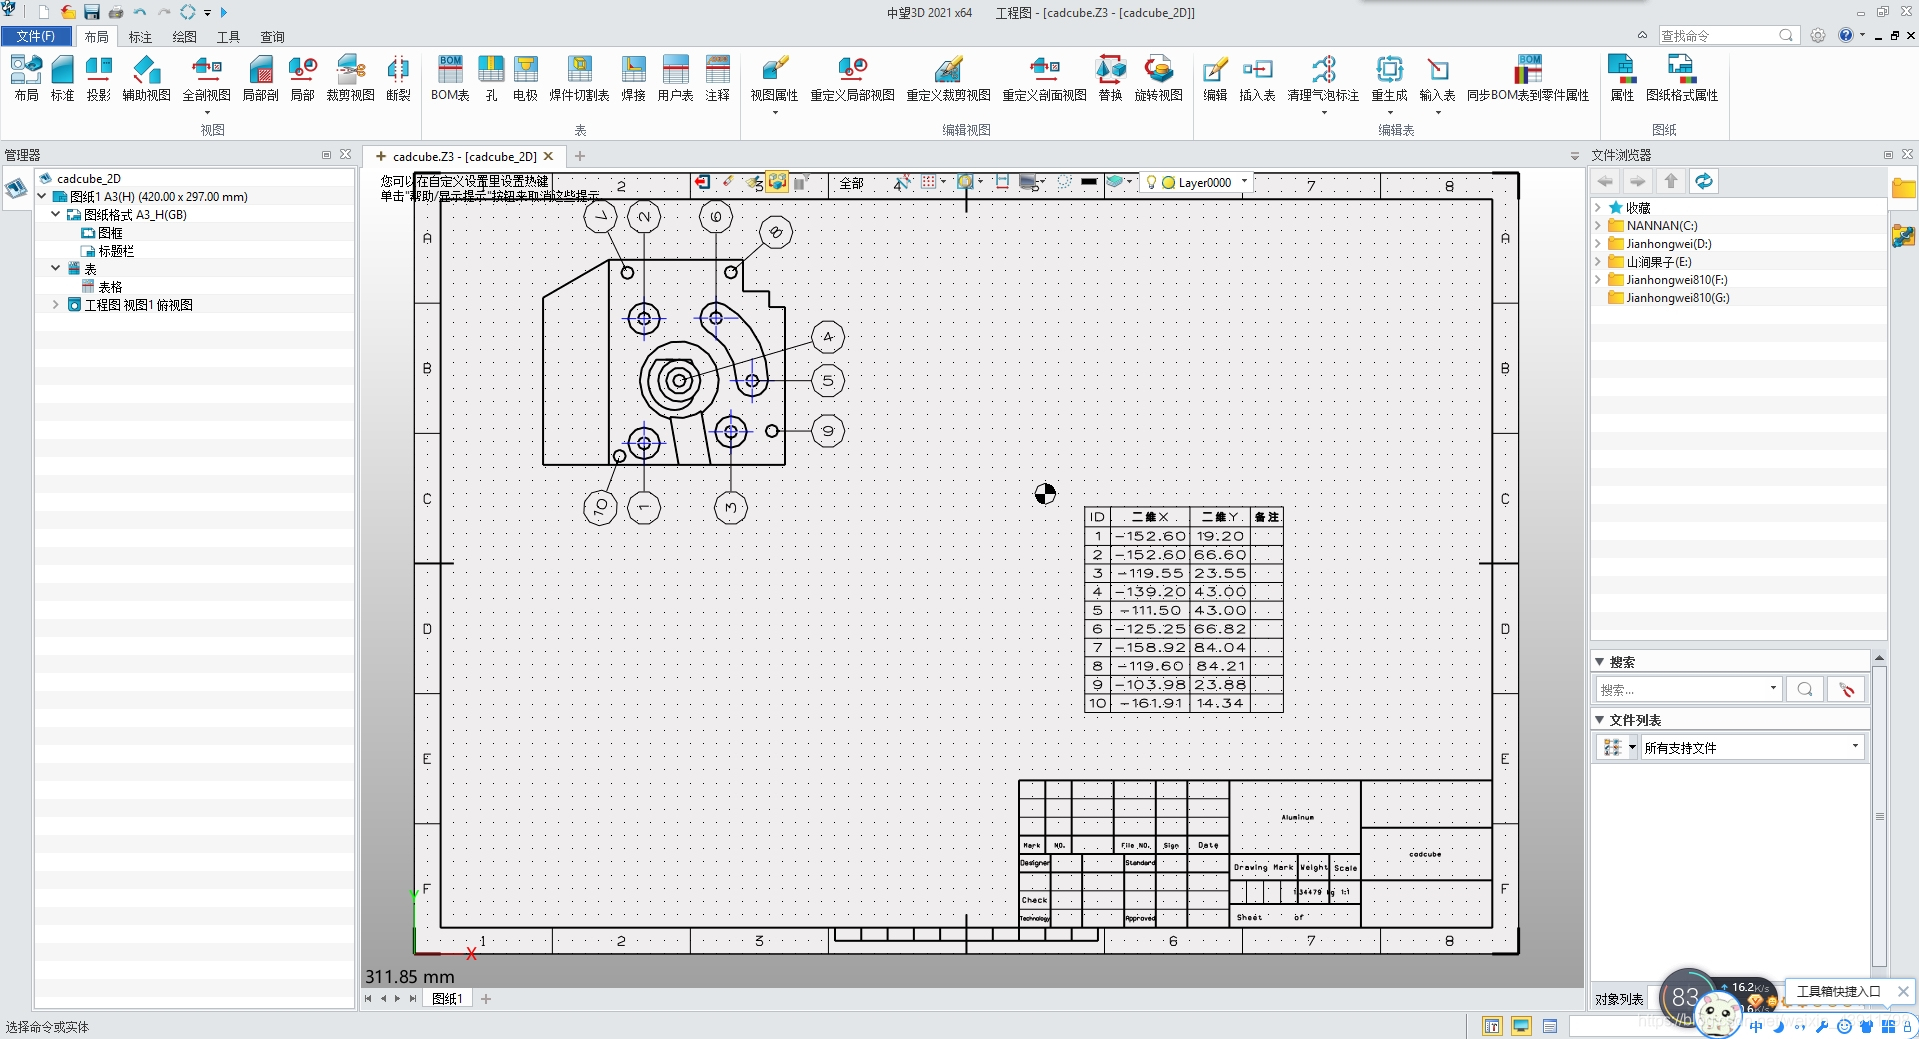The width and height of the screenshot is (1919, 1039).
Task: Select the 投影 projection view tool
Action: pos(98,78)
